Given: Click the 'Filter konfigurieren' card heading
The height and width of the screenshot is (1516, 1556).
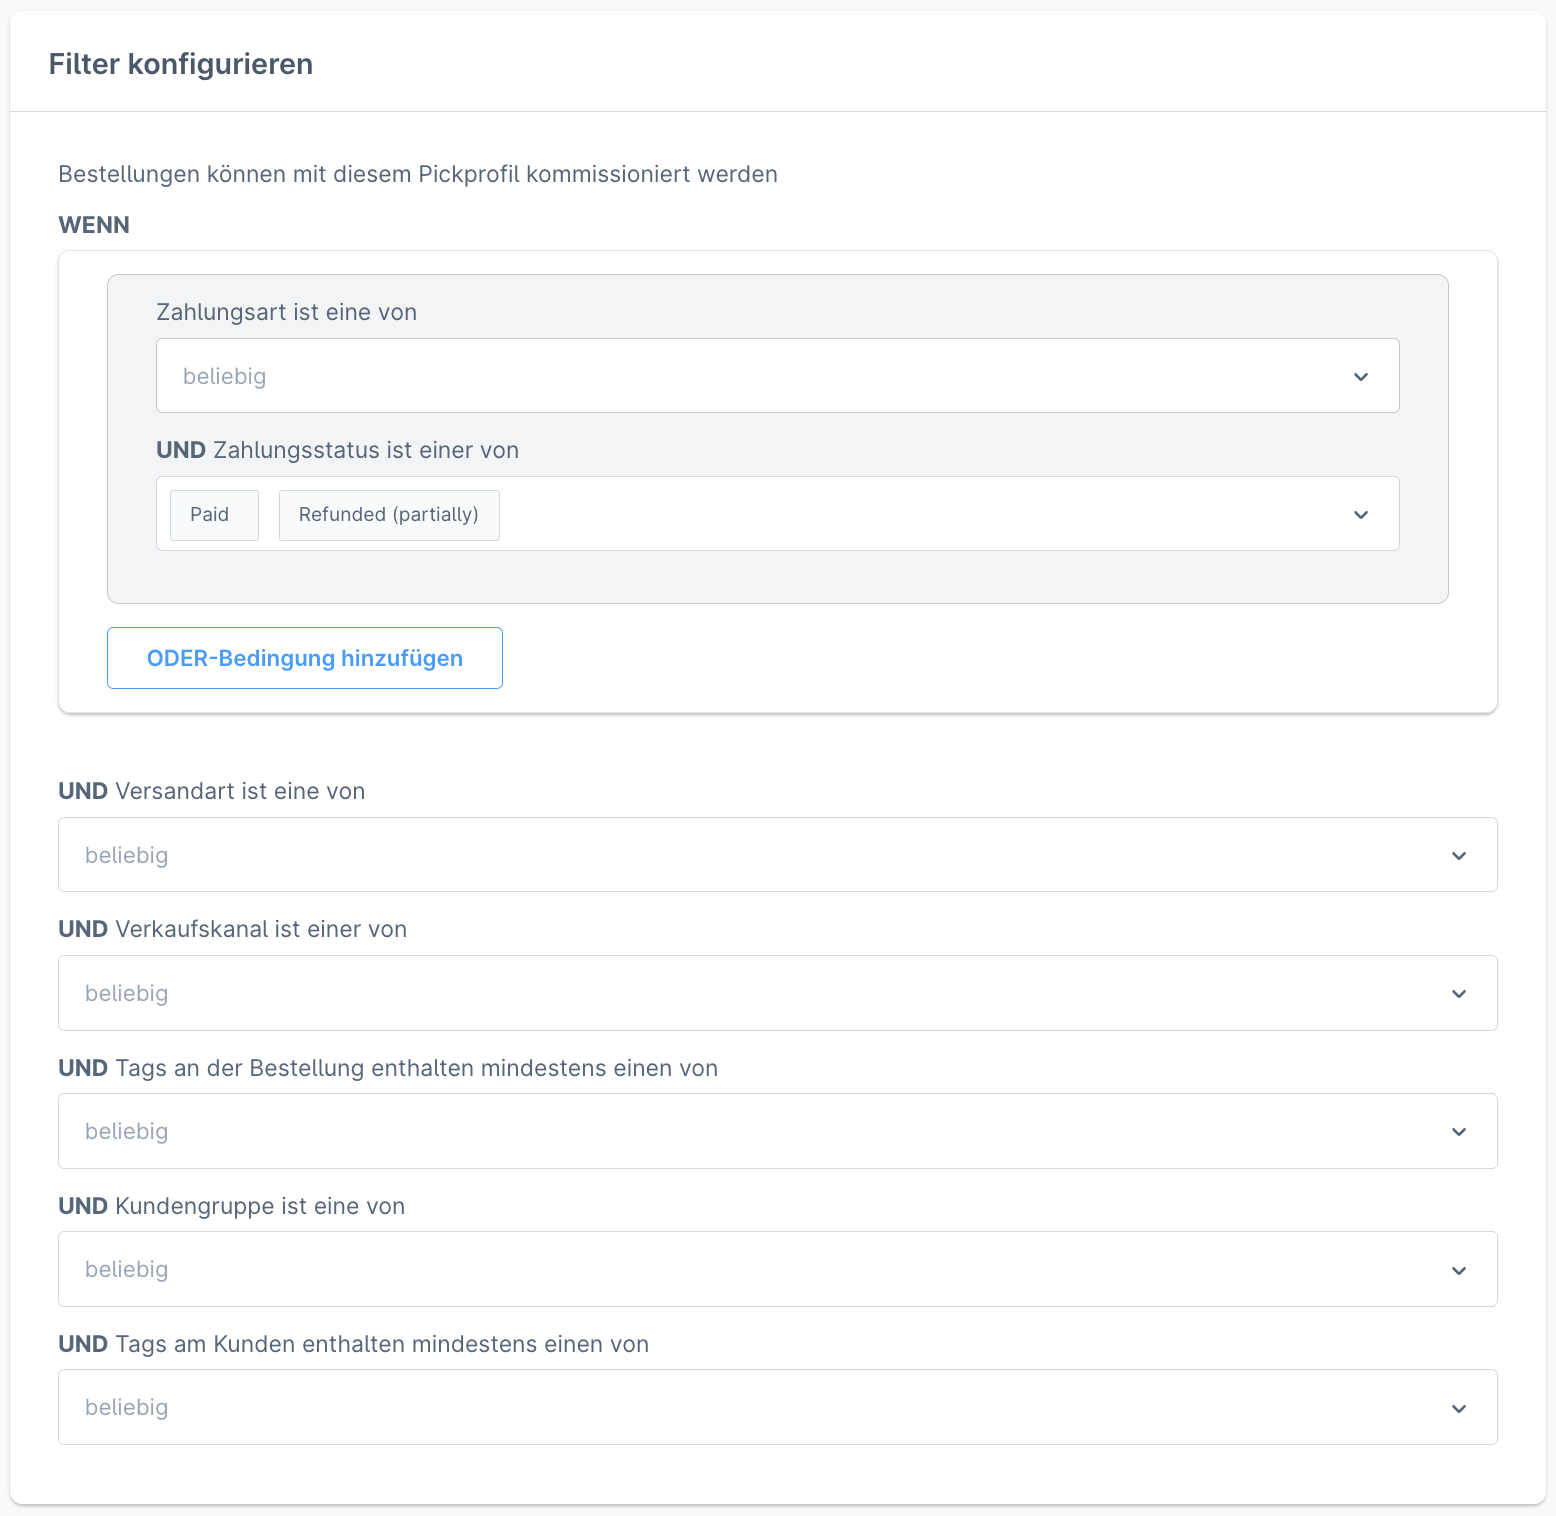Looking at the screenshot, I should tap(181, 64).
